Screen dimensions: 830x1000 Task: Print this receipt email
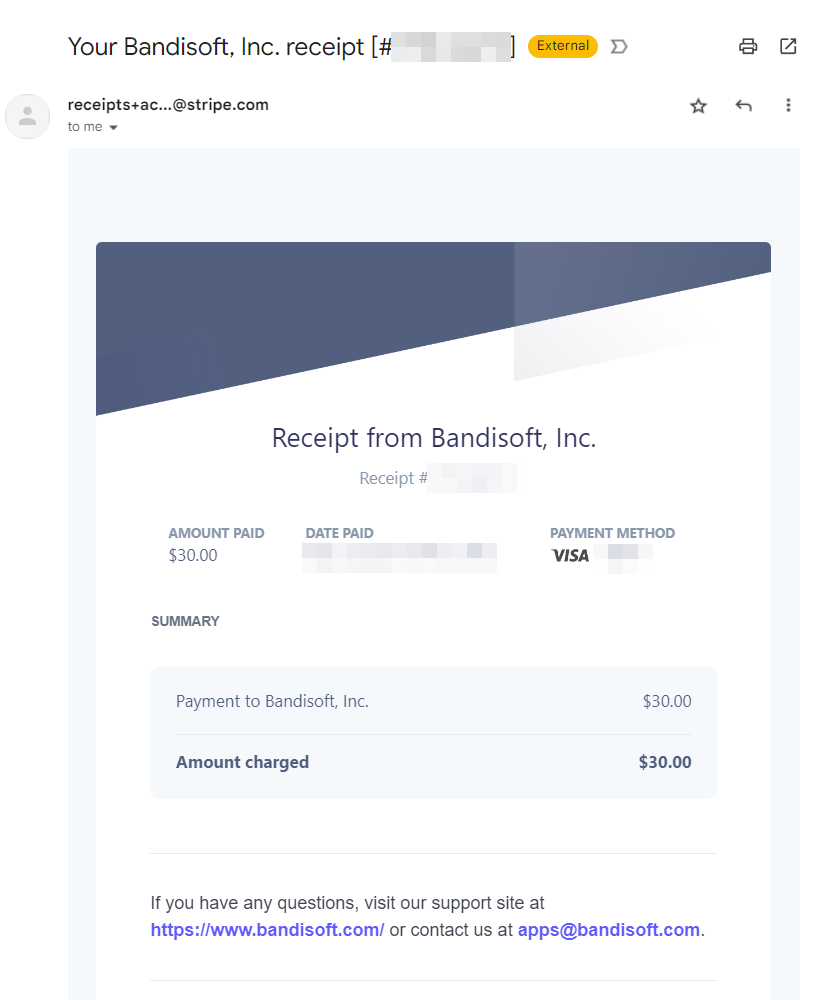click(x=747, y=46)
